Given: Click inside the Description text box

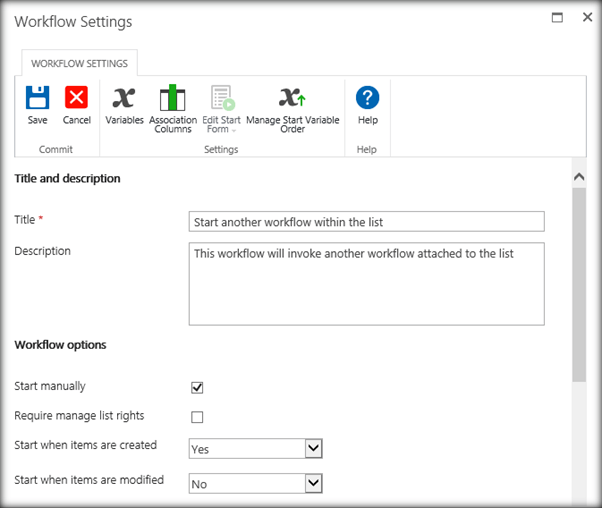Looking at the screenshot, I should [x=366, y=283].
